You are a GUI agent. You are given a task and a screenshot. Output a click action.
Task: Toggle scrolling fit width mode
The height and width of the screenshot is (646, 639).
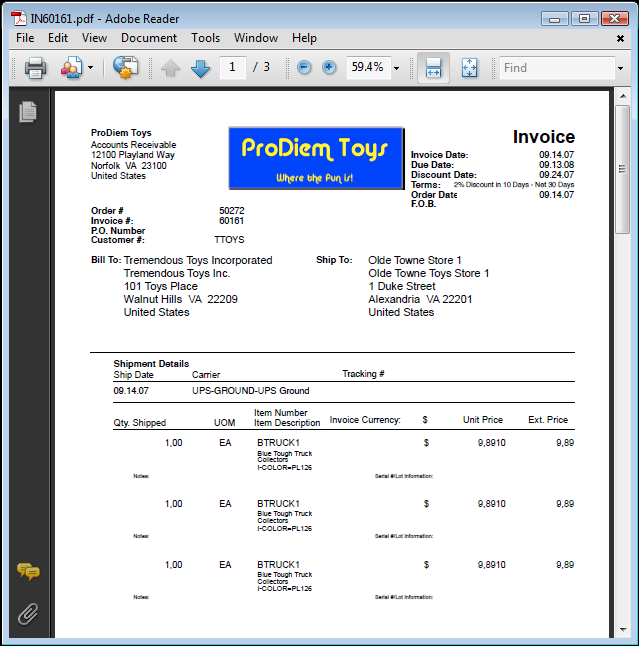click(x=433, y=68)
